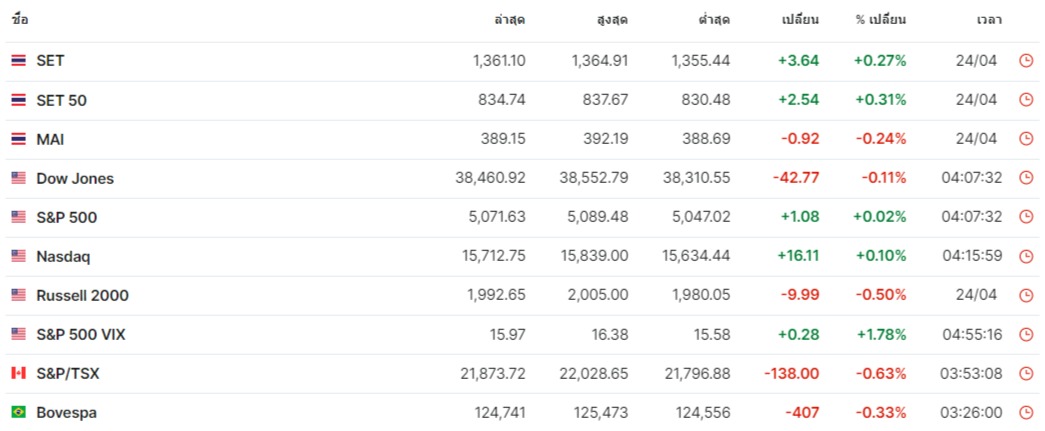Click the clock icon in Bovespa row
The width and height of the screenshot is (1045, 431).
1026,413
